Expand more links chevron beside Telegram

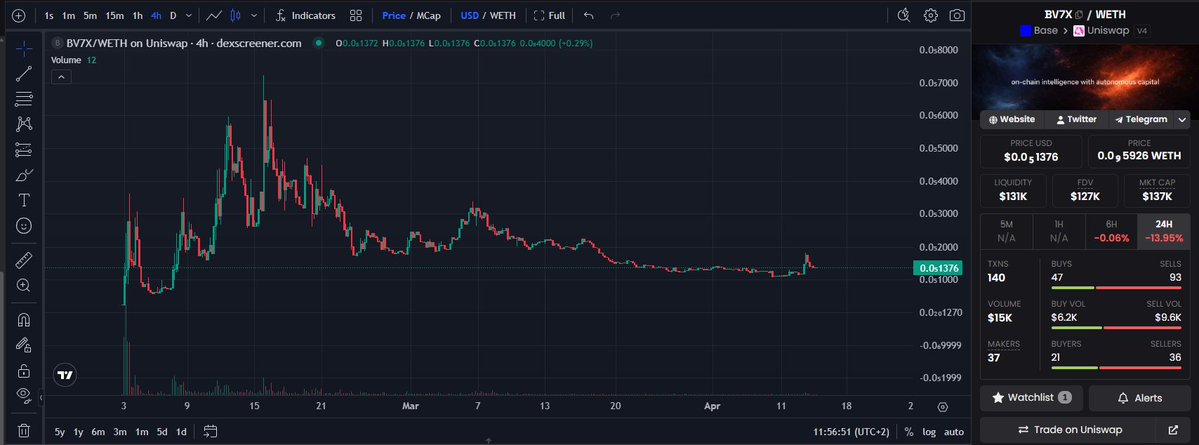click(1183, 119)
